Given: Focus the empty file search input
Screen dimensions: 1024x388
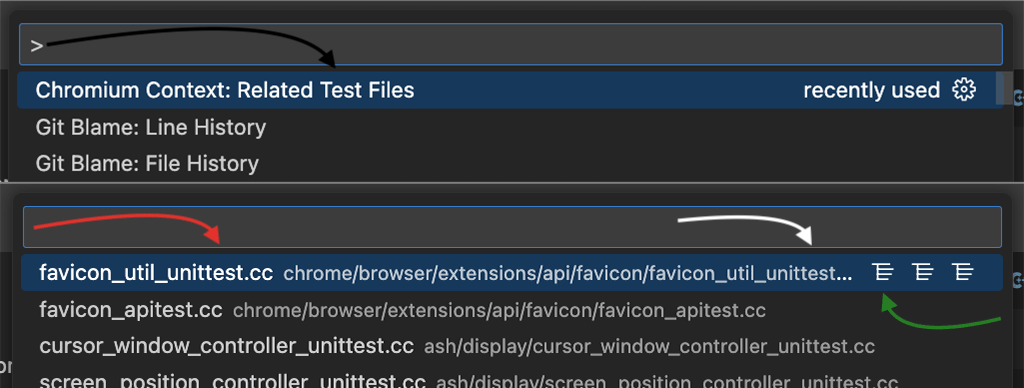Looking at the screenshot, I should pyautogui.click(x=512, y=227).
